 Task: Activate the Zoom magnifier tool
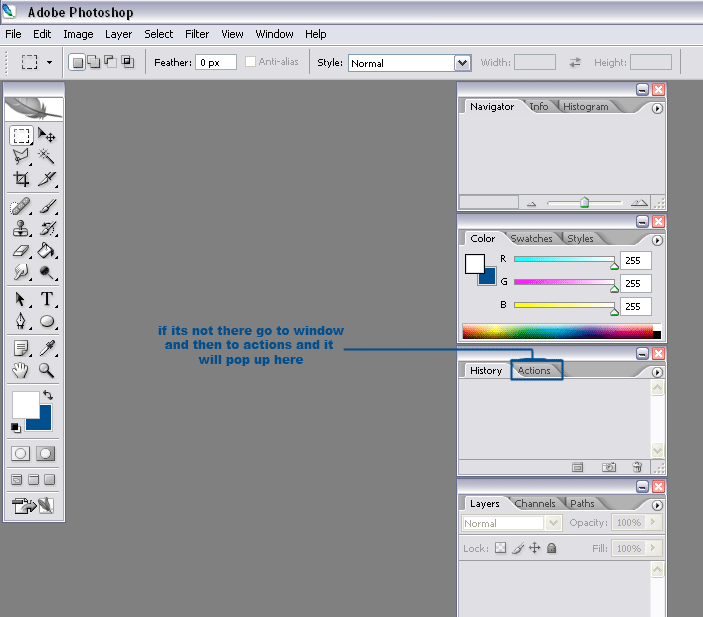point(47,370)
